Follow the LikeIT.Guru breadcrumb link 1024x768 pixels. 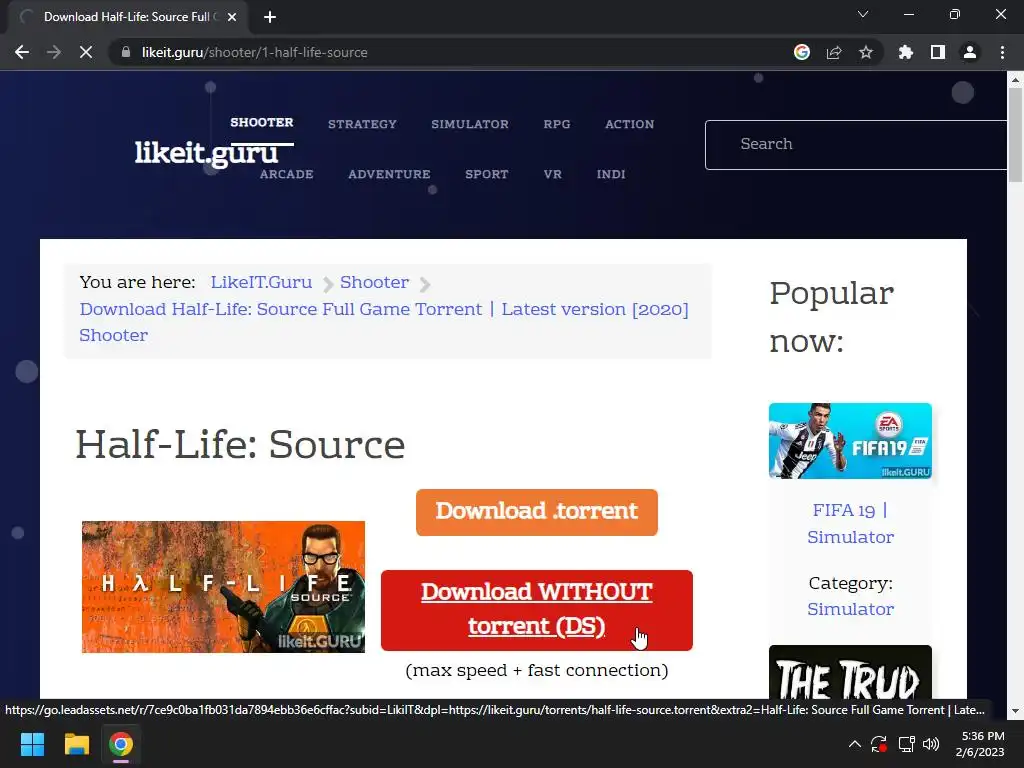[261, 282]
